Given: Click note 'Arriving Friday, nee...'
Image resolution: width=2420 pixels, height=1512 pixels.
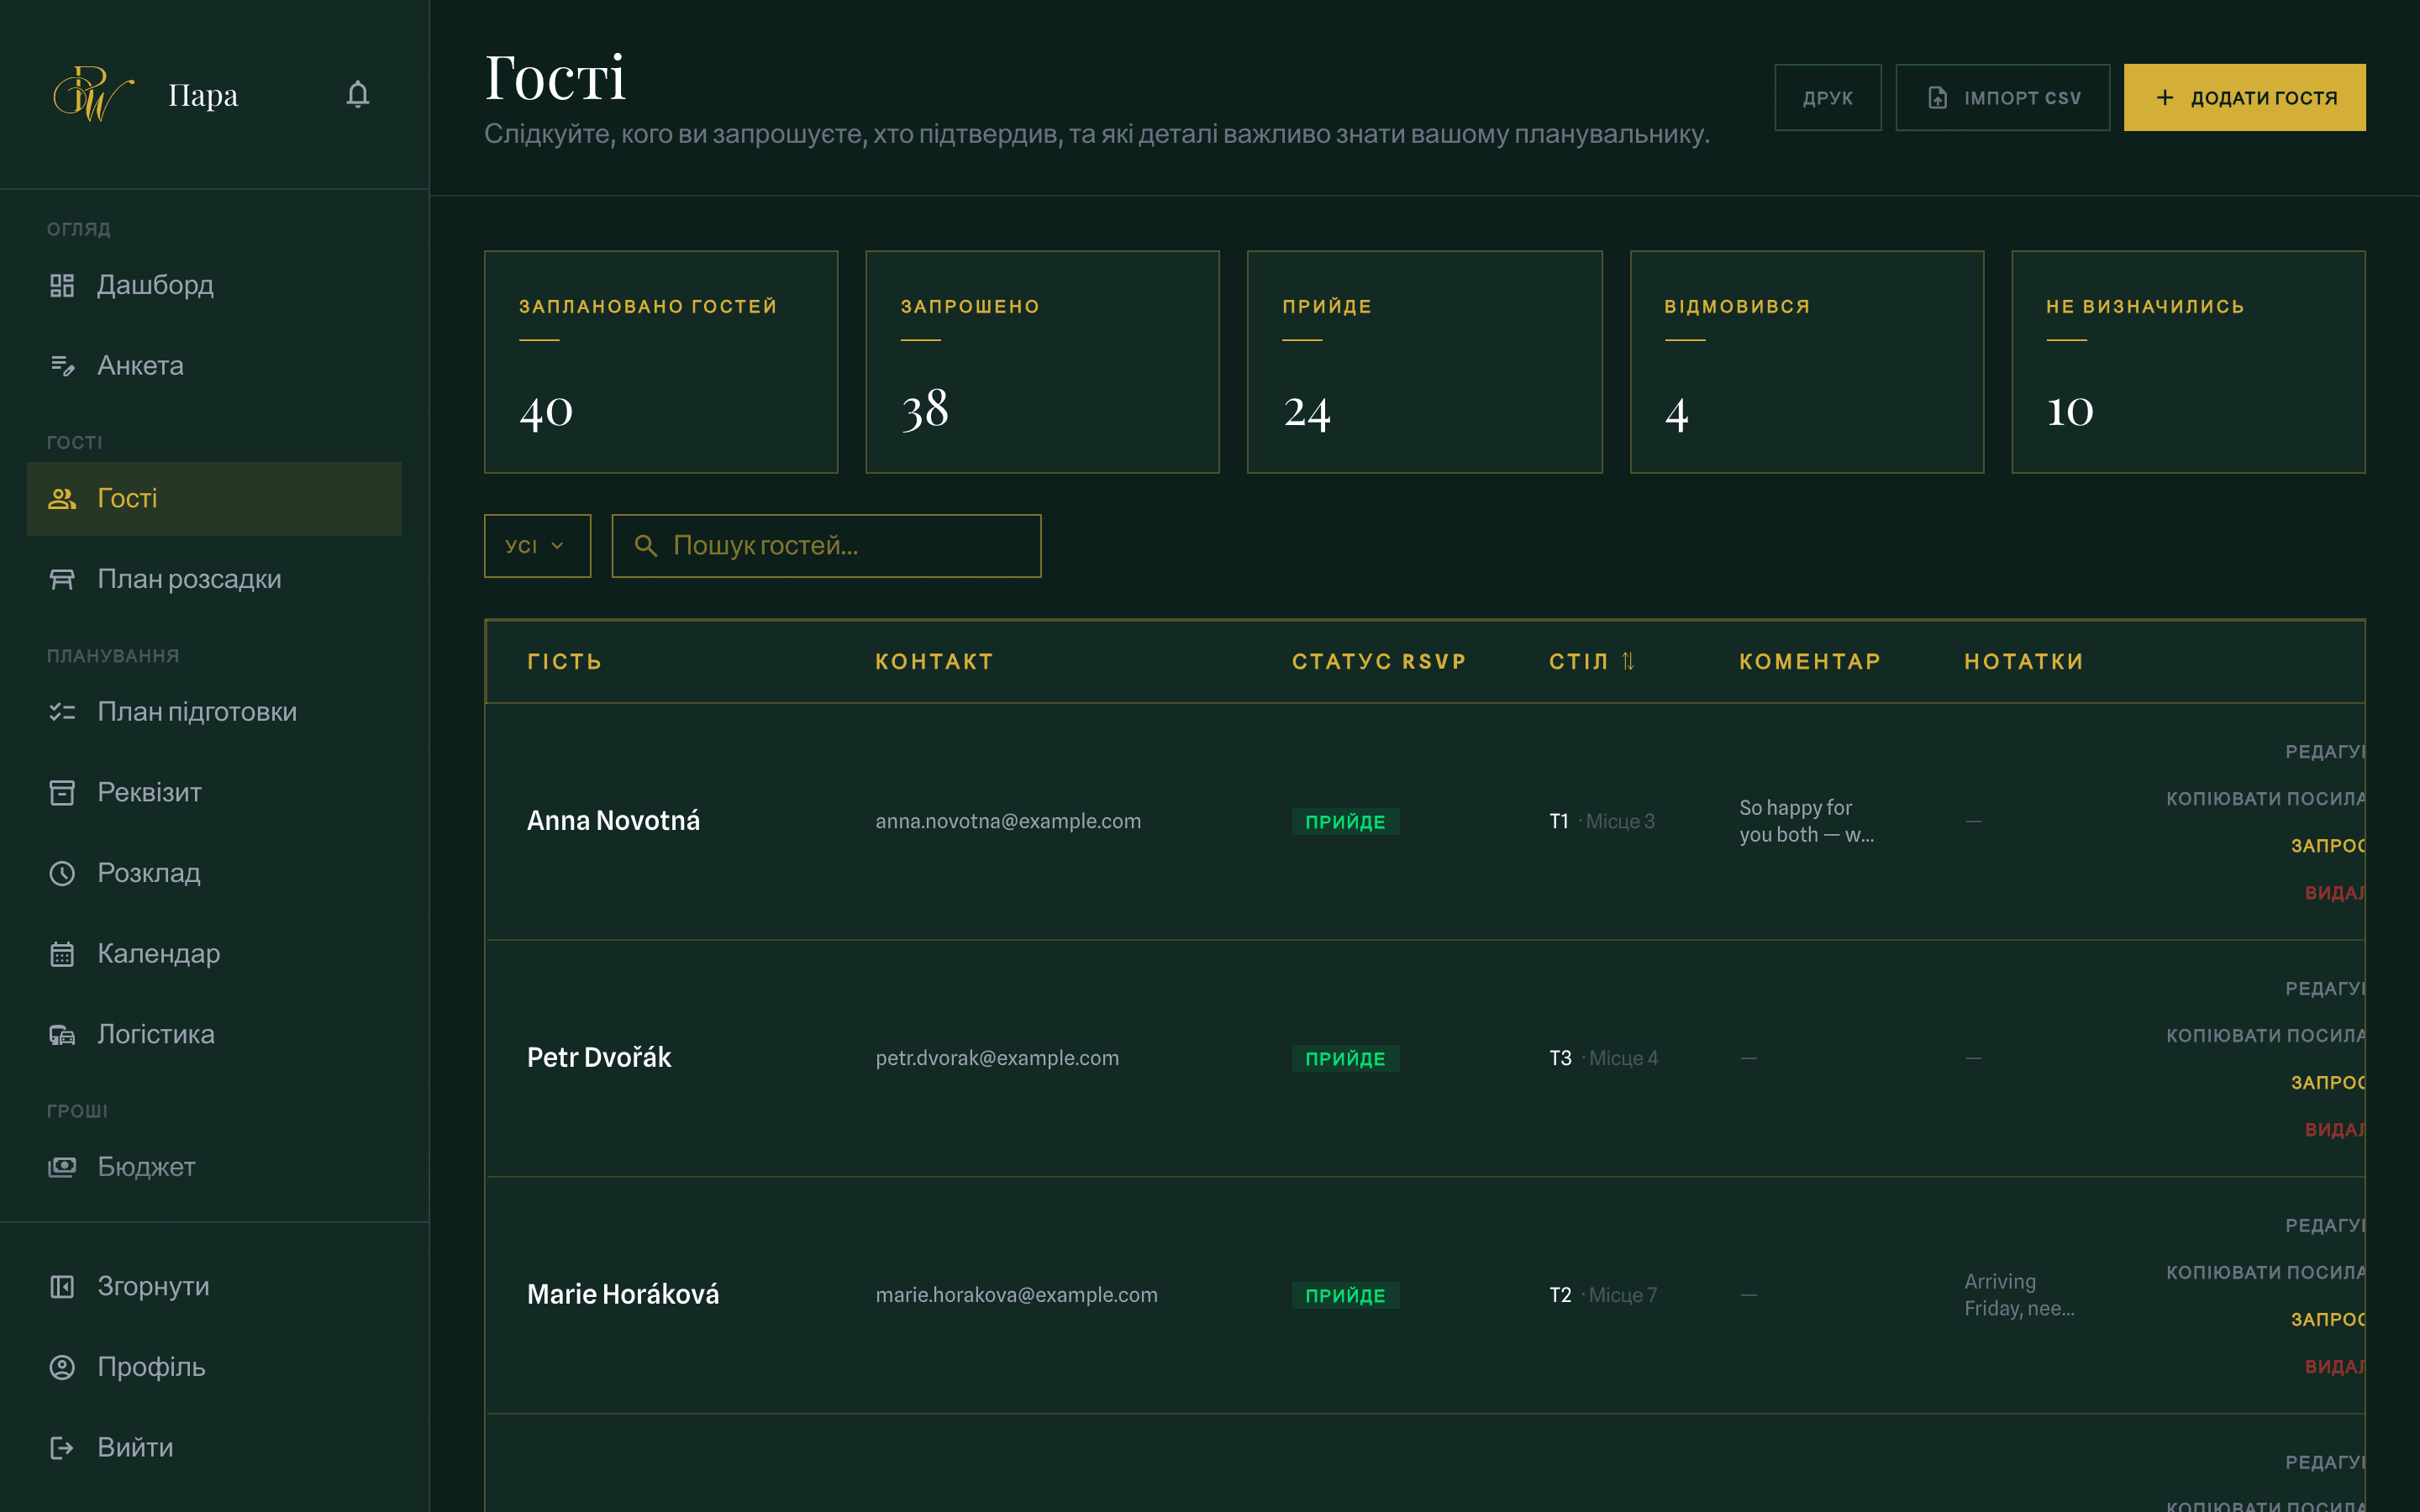Looking at the screenshot, I should [2019, 1295].
